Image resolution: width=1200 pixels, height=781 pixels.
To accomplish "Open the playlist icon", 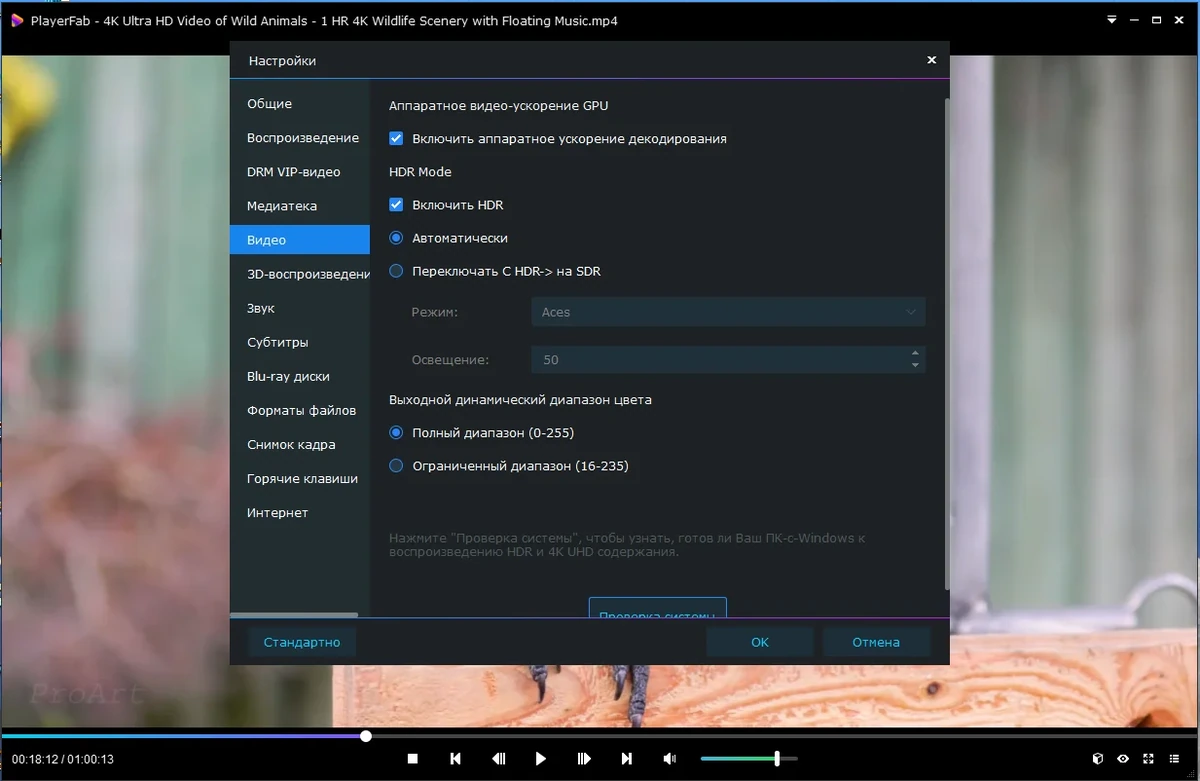I will pos(1174,759).
